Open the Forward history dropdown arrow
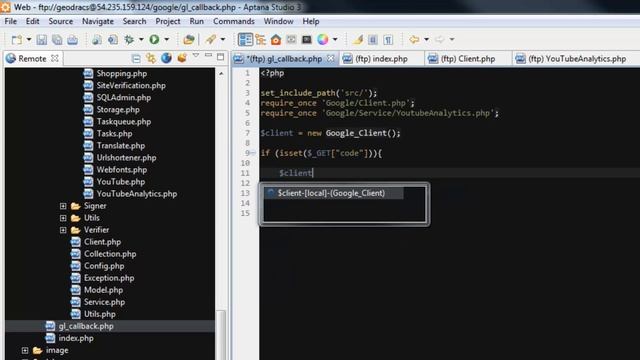 (x=452, y=40)
